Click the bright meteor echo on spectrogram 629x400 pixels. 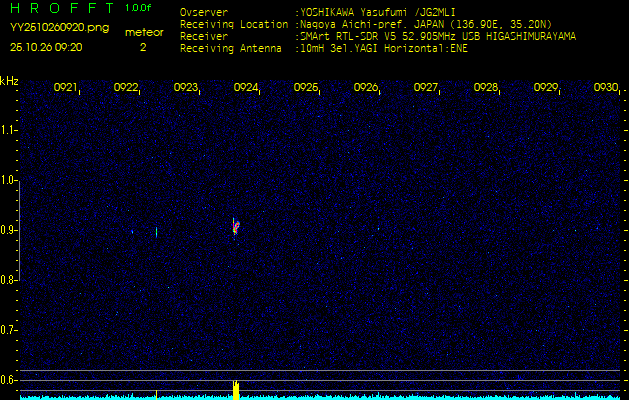236,227
